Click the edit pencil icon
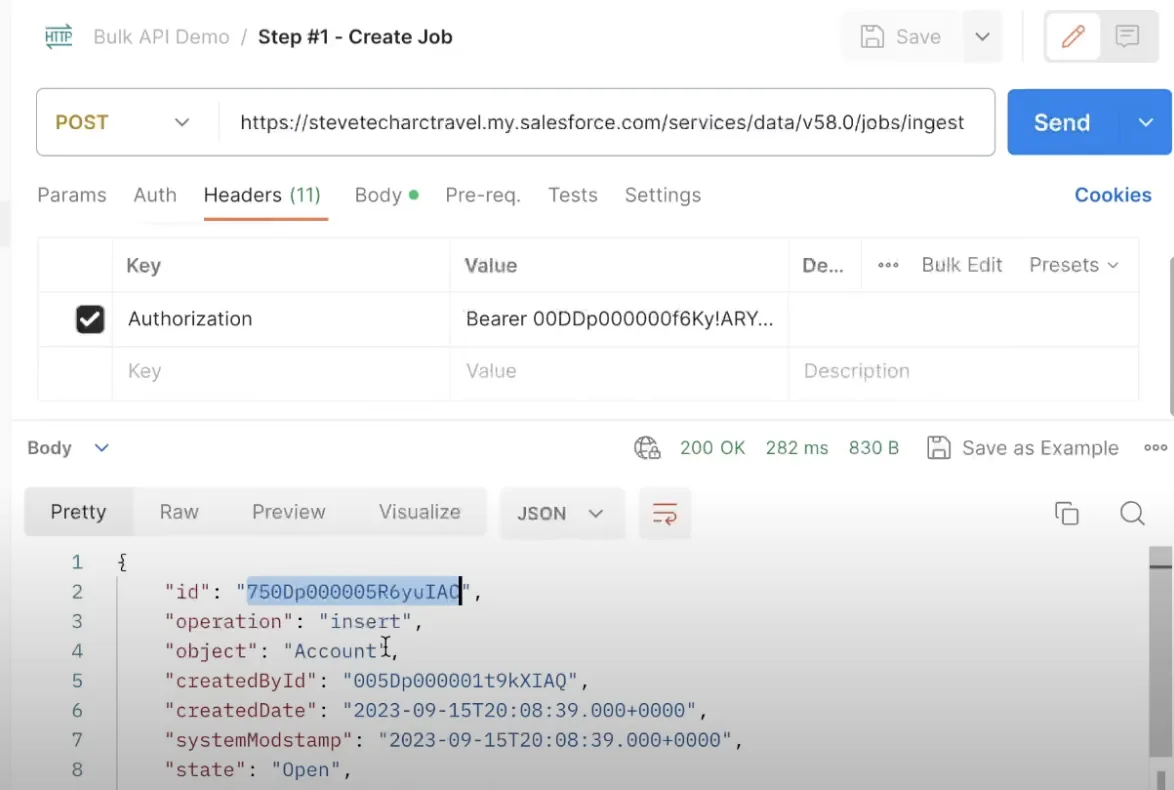The width and height of the screenshot is (1174, 790). [x=1072, y=36]
